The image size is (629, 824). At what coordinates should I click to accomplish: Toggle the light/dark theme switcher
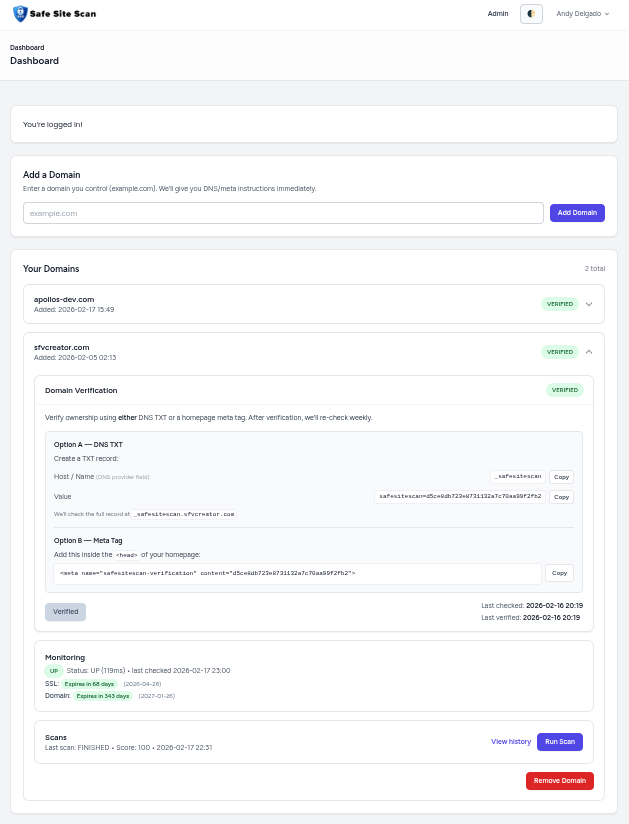point(531,14)
